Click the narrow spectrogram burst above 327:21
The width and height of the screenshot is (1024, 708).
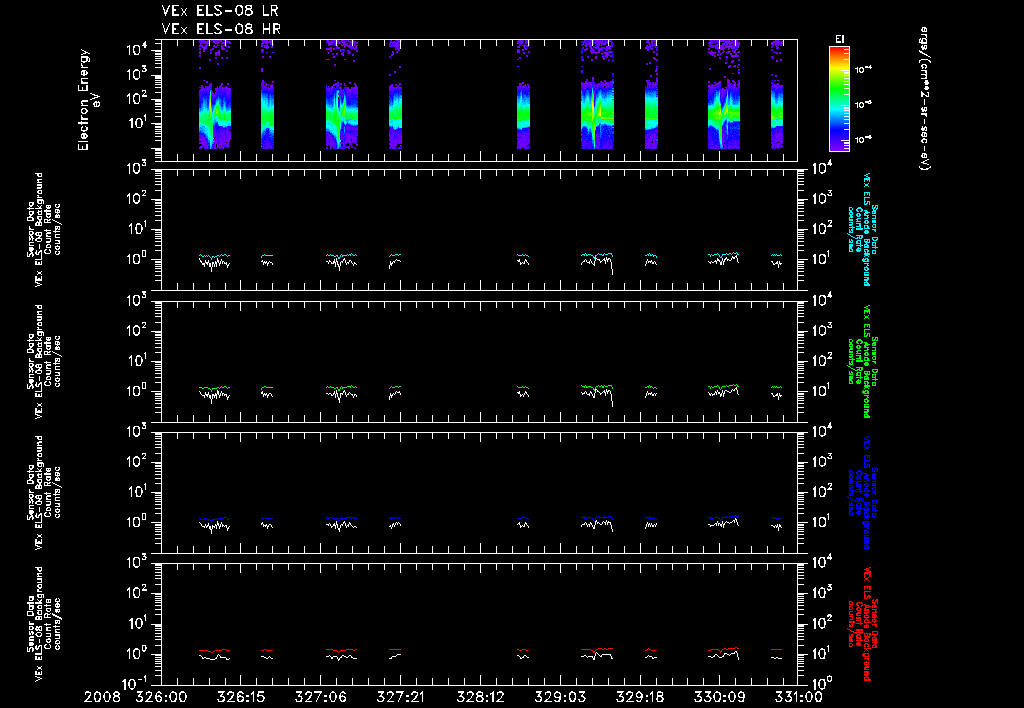(395, 95)
